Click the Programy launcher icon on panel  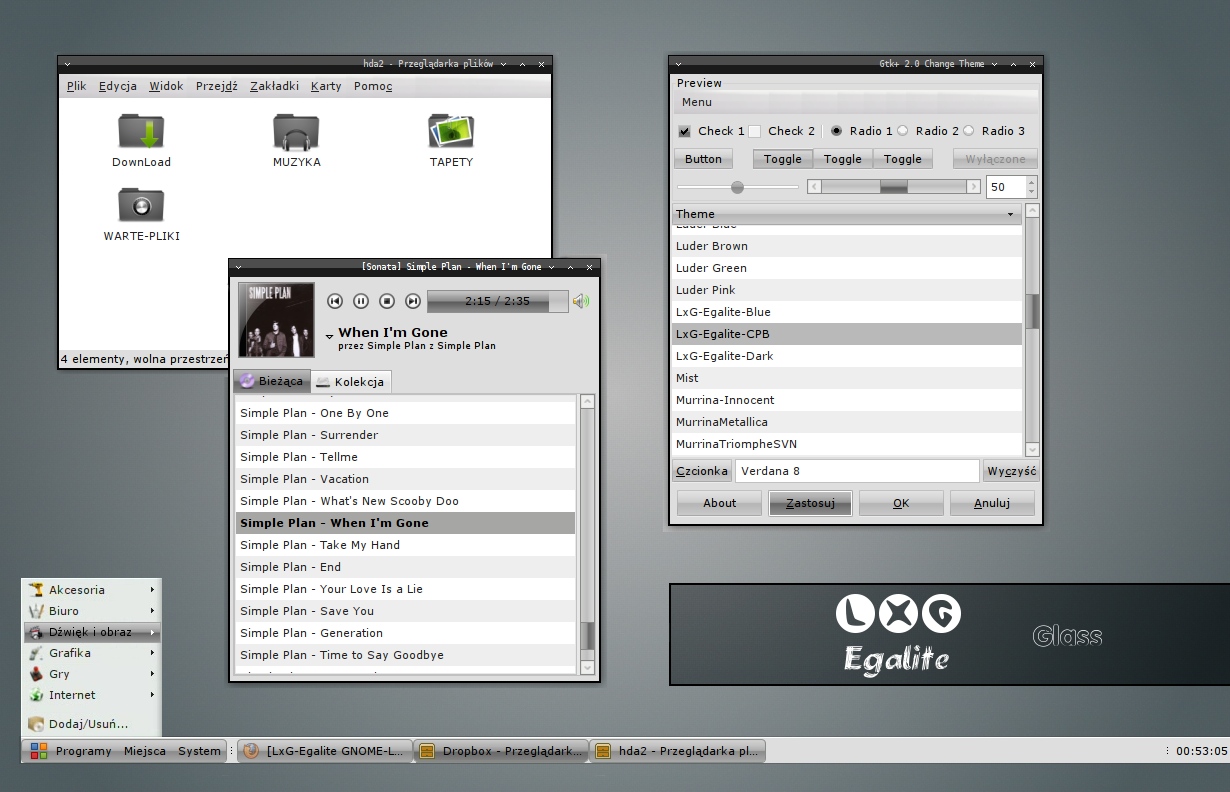(x=39, y=751)
